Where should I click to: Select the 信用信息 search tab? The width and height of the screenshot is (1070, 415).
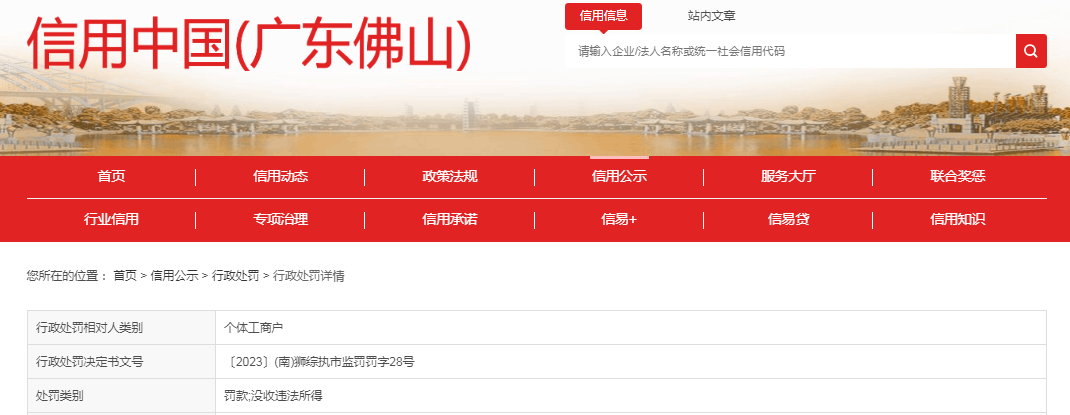[x=603, y=16]
